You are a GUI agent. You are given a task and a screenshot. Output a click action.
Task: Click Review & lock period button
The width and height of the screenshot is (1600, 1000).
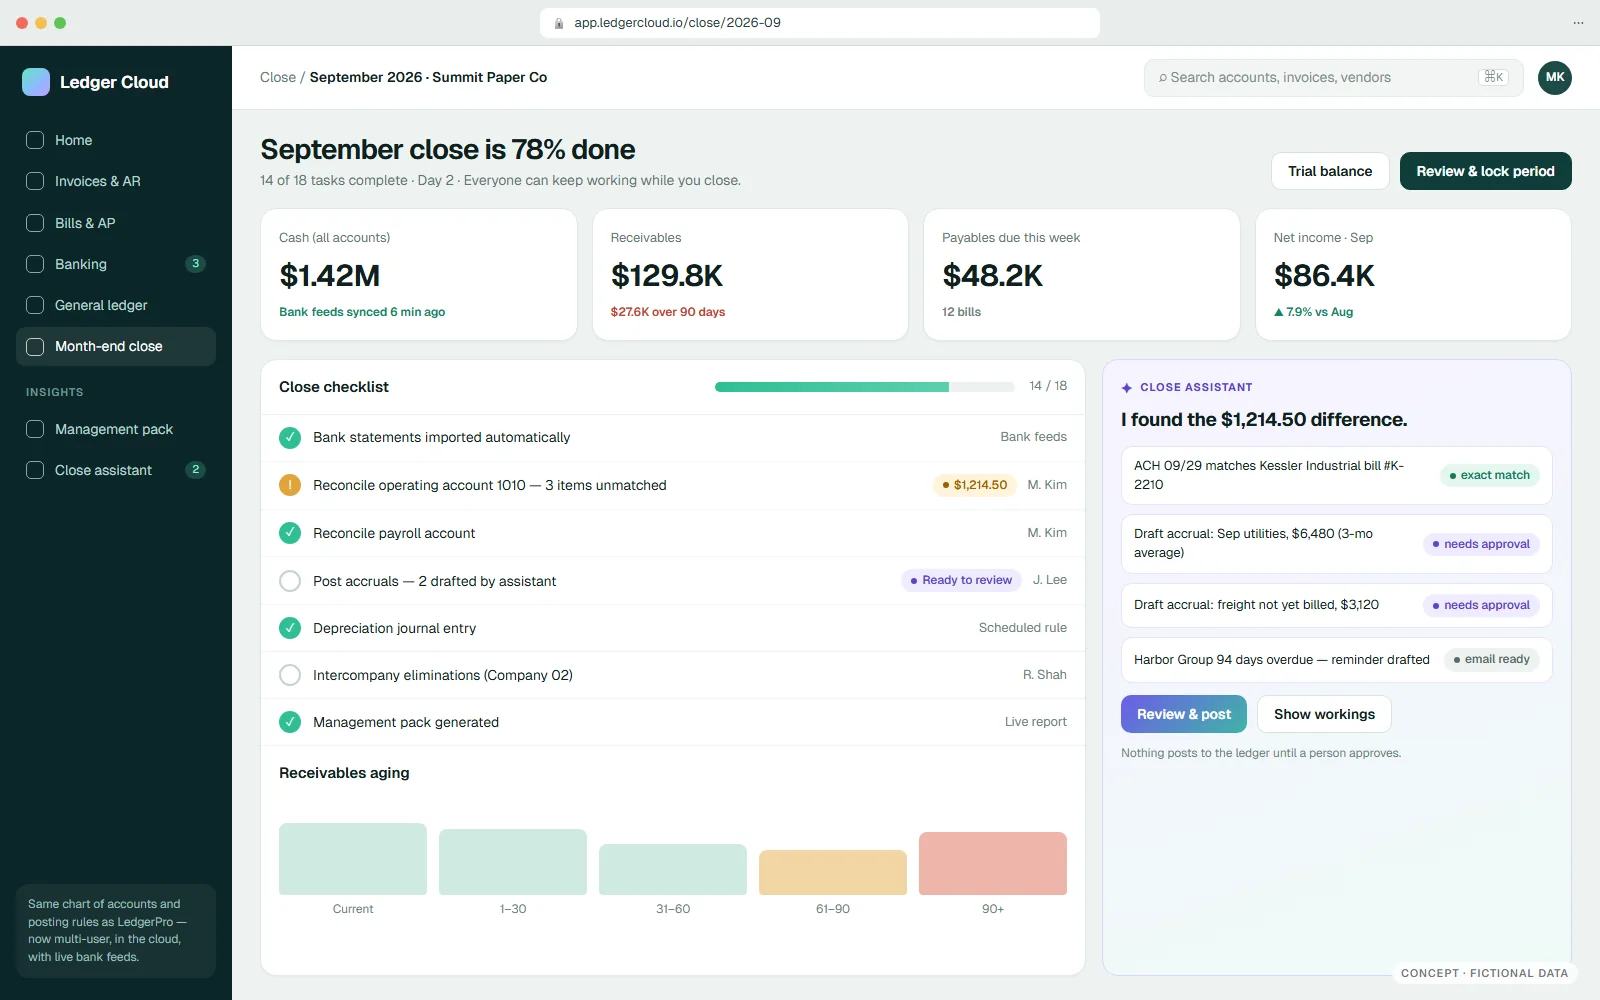point(1485,171)
